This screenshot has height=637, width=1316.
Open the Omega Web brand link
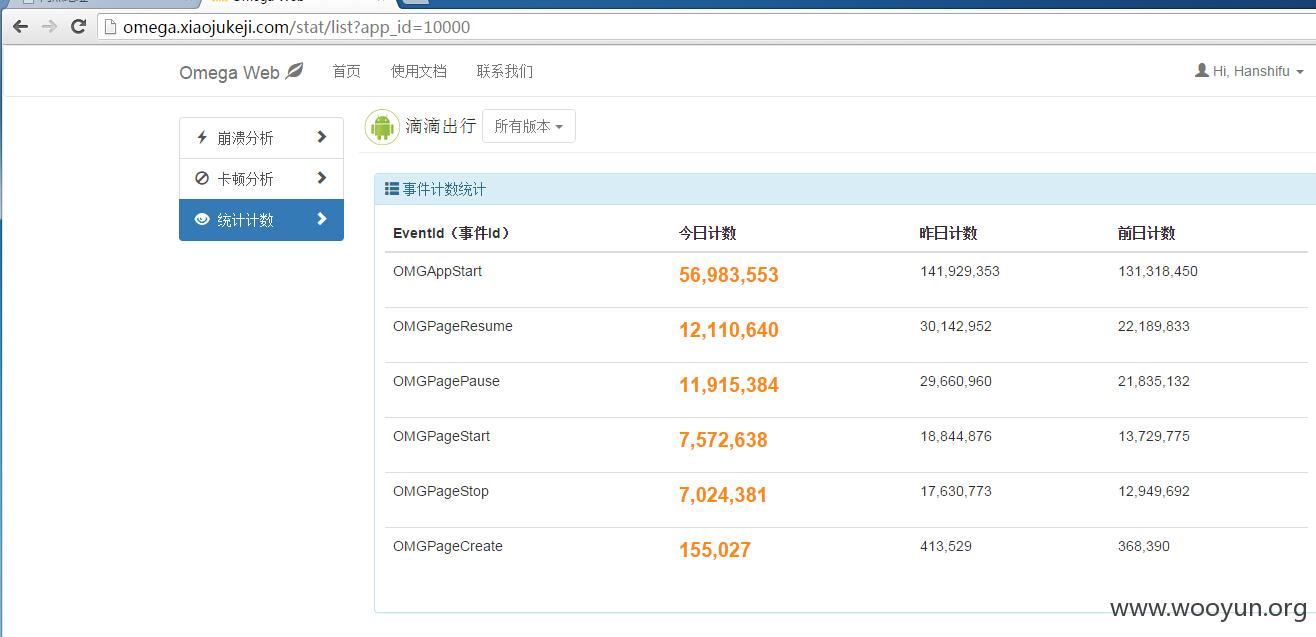click(241, 72)
